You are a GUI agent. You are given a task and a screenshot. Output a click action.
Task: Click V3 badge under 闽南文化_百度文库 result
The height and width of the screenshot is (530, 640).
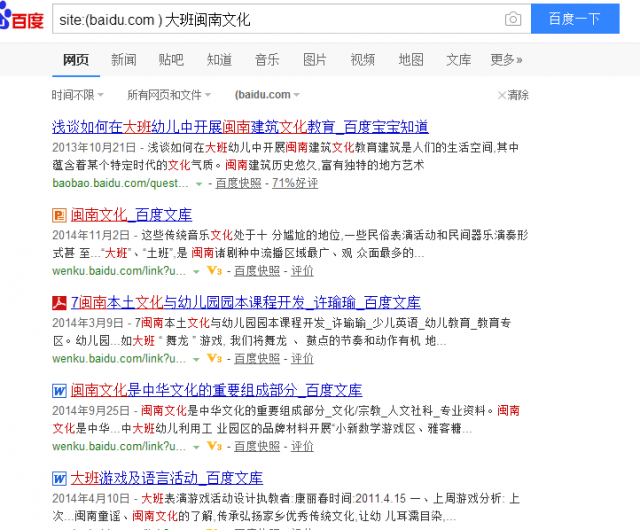click(215, 271)
